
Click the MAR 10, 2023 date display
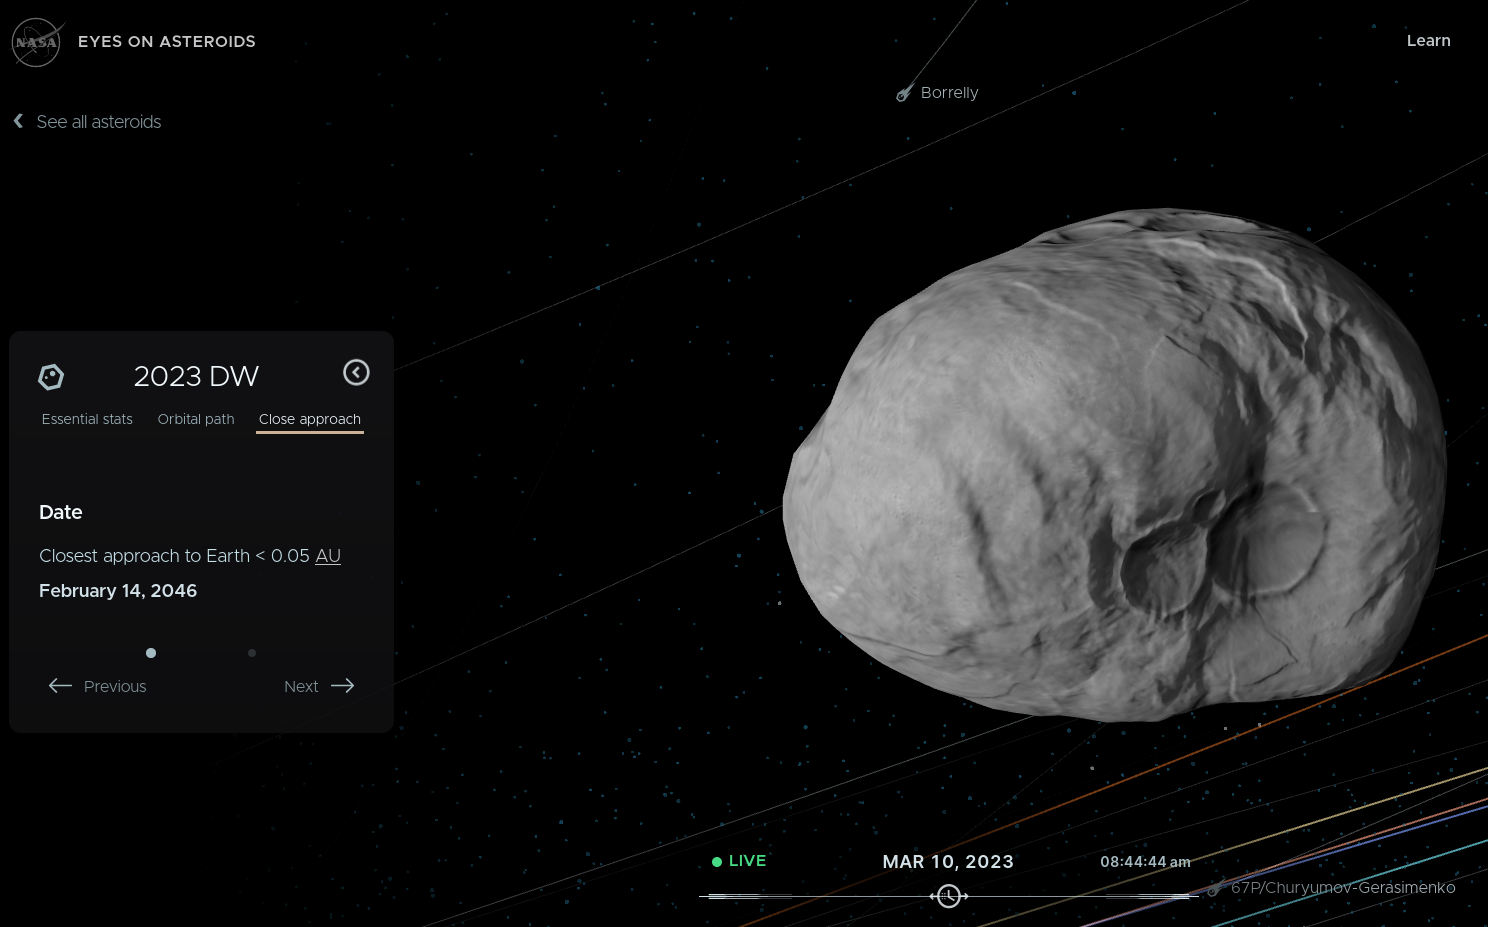pyautogui.click(x=948, y=862)
